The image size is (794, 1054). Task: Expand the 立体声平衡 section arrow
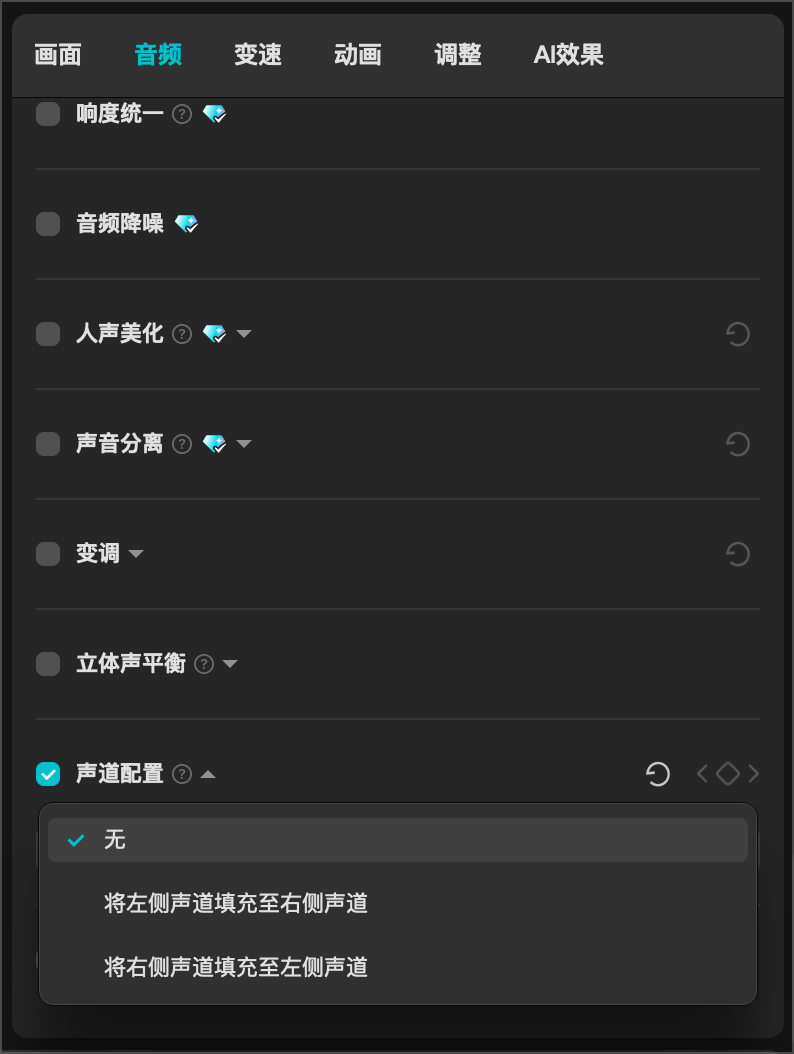point(230,664)
